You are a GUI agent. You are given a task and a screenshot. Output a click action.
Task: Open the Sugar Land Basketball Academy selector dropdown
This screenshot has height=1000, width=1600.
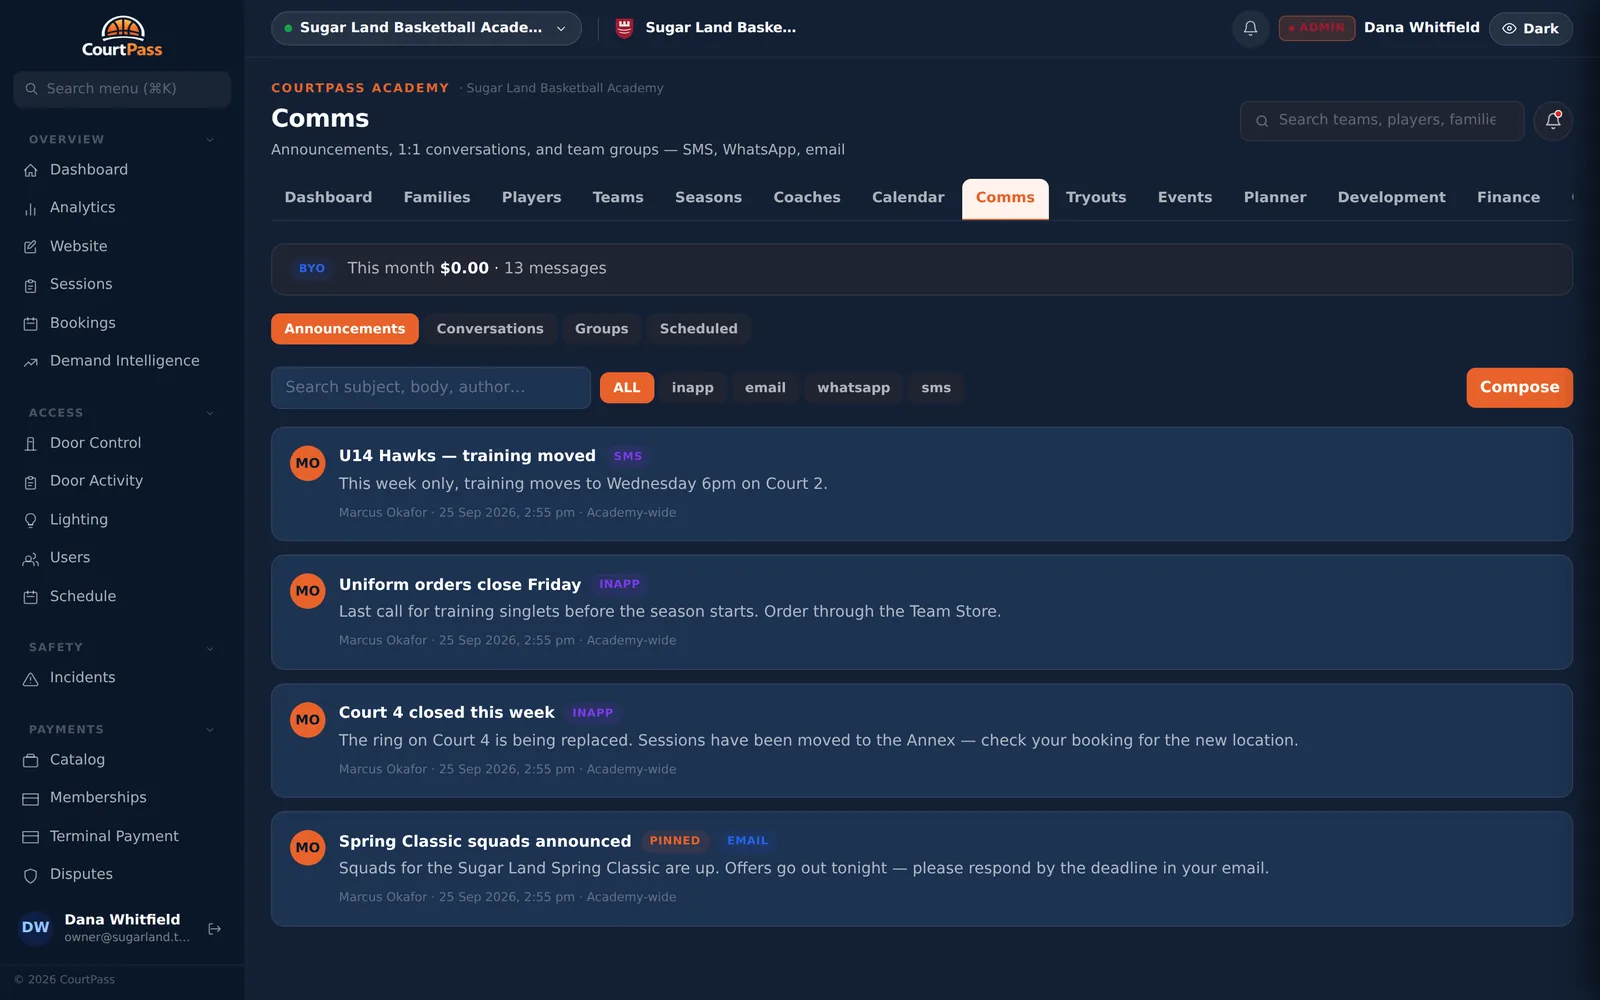426,28
